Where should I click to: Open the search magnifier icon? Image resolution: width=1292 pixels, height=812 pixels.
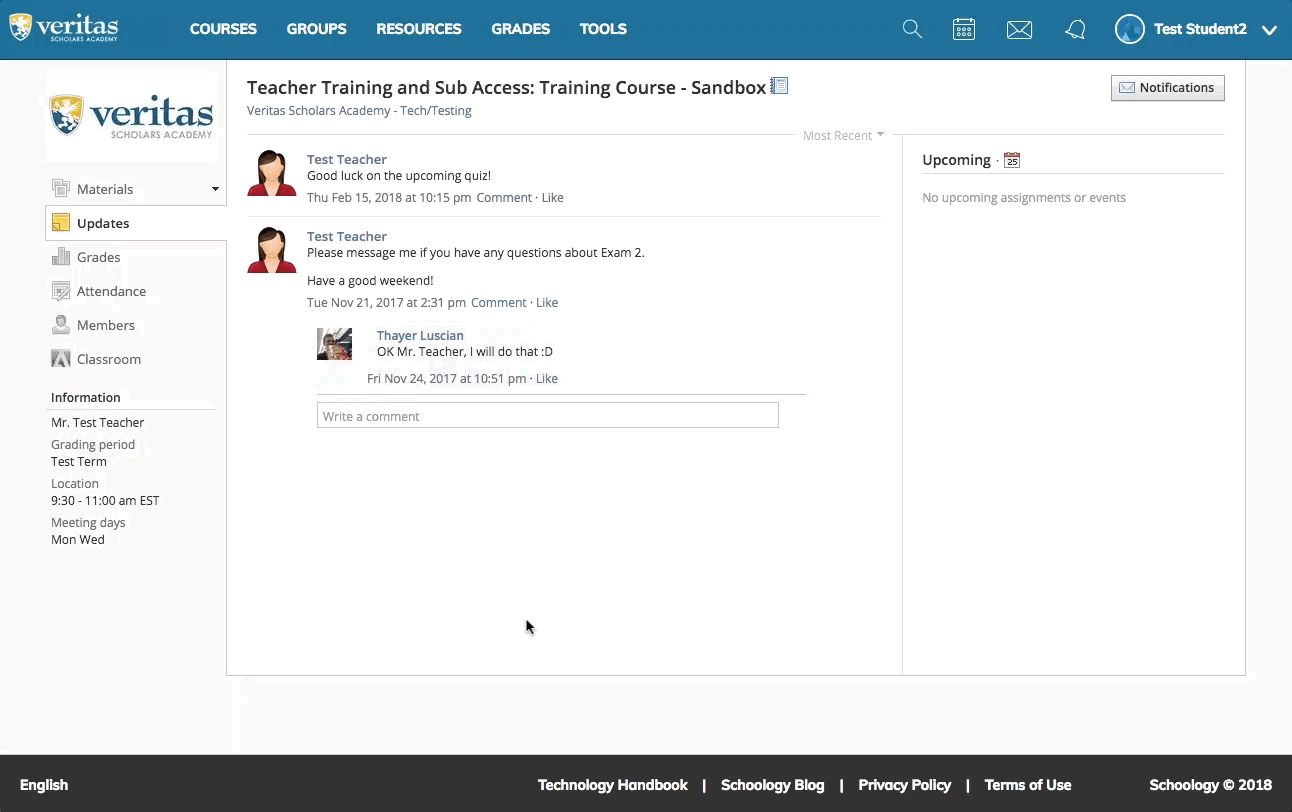[912, 29]
